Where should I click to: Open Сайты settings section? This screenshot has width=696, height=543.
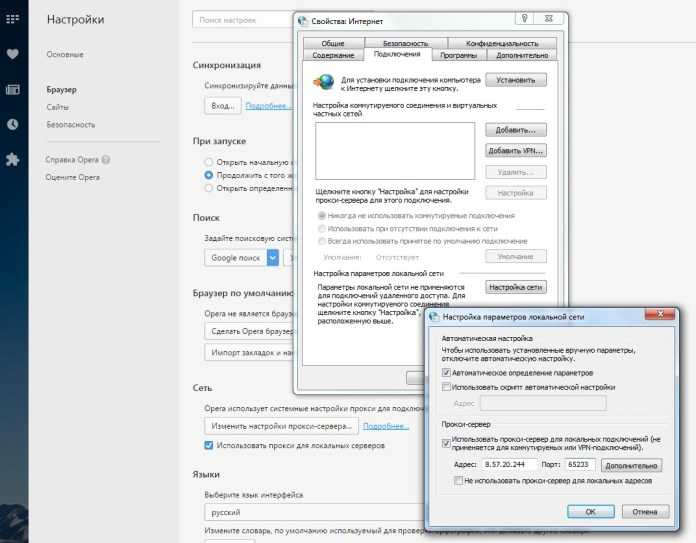[57, 107]
